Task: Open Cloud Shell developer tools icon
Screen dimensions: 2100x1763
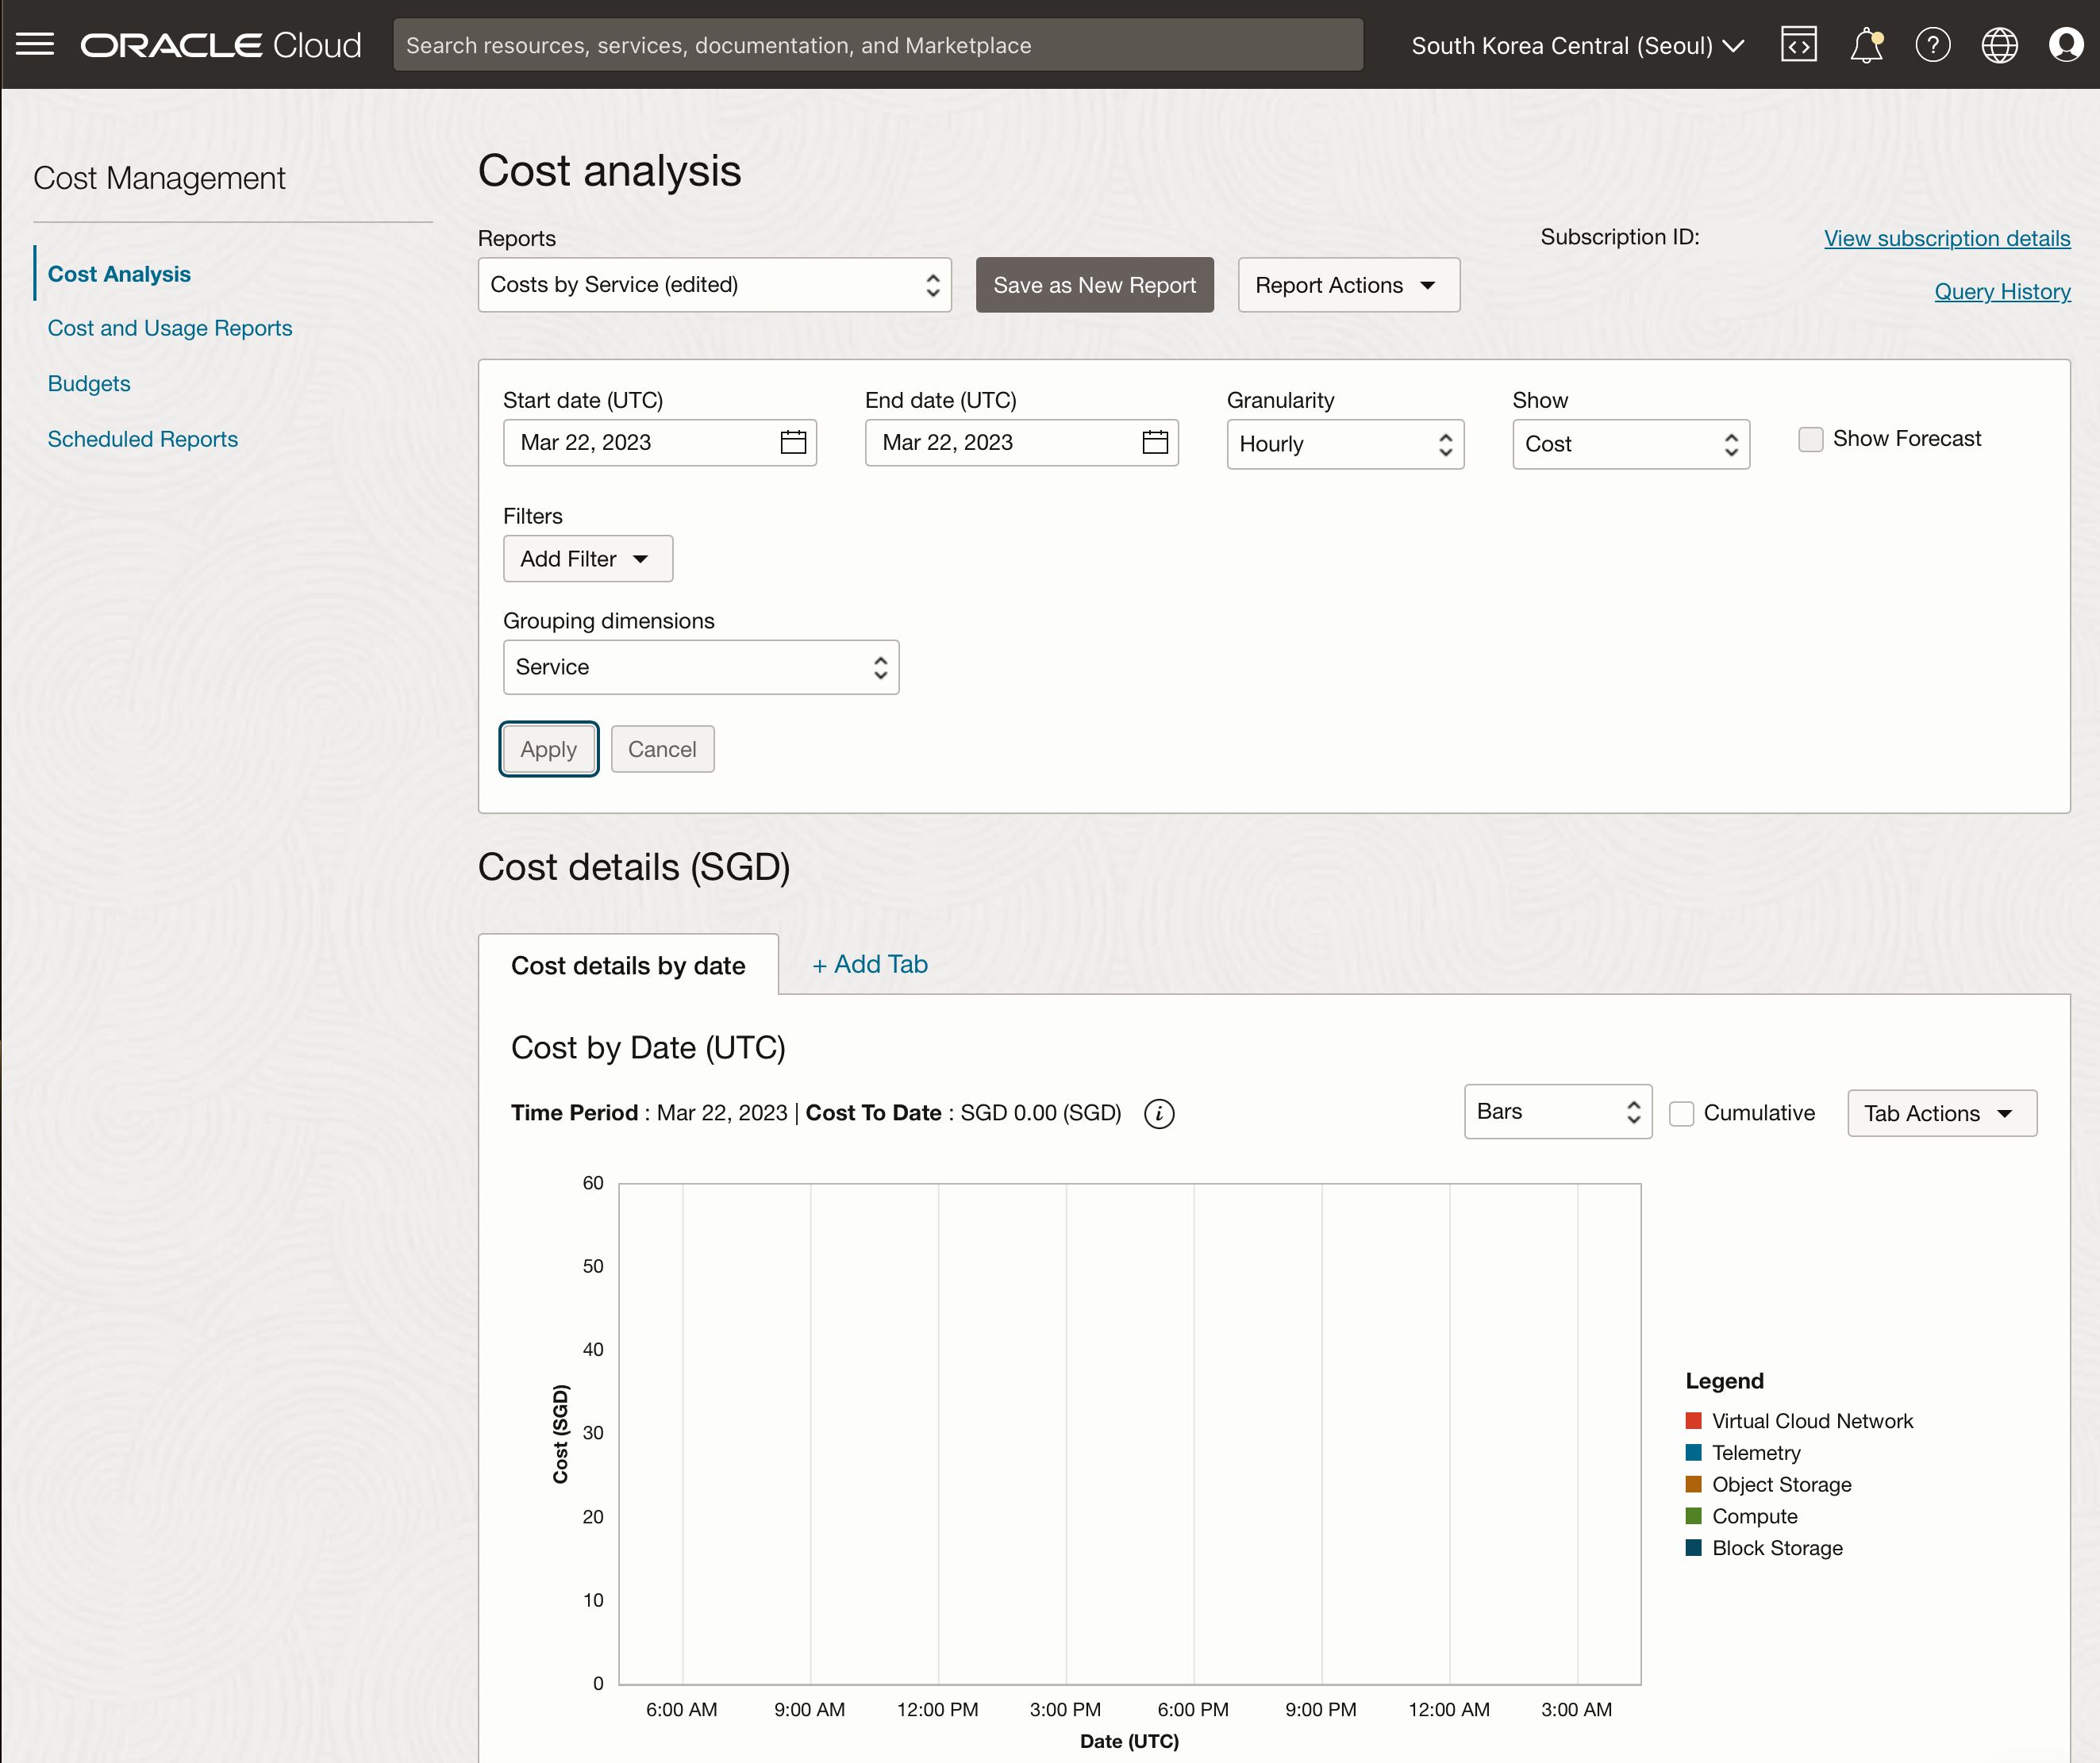Action: [1798, 45]
